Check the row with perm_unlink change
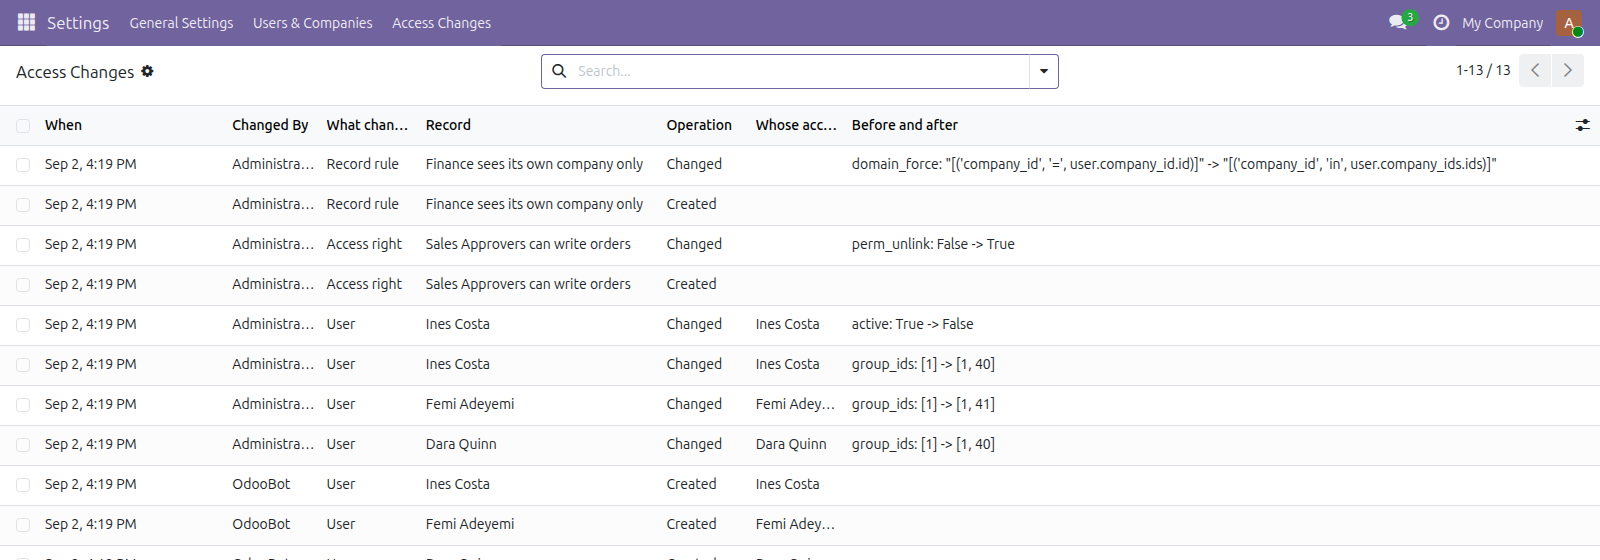 [23, 245]
